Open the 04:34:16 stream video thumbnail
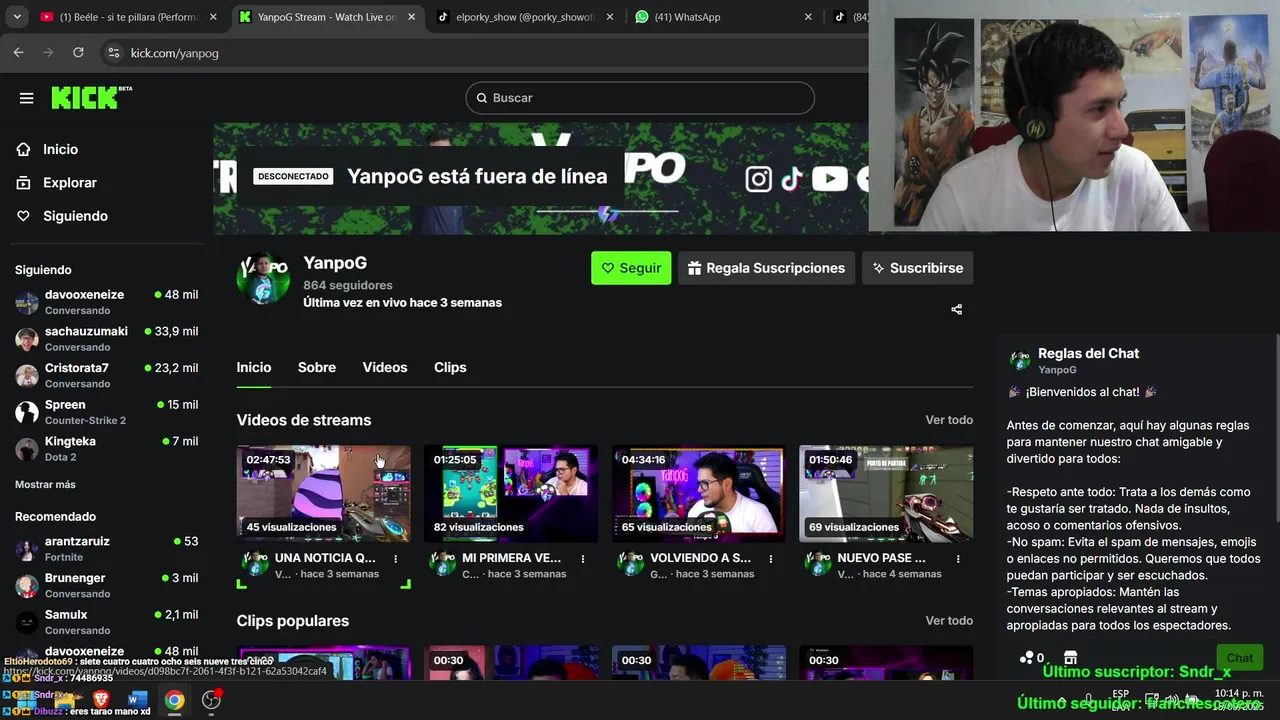 [x=699, y=493]
